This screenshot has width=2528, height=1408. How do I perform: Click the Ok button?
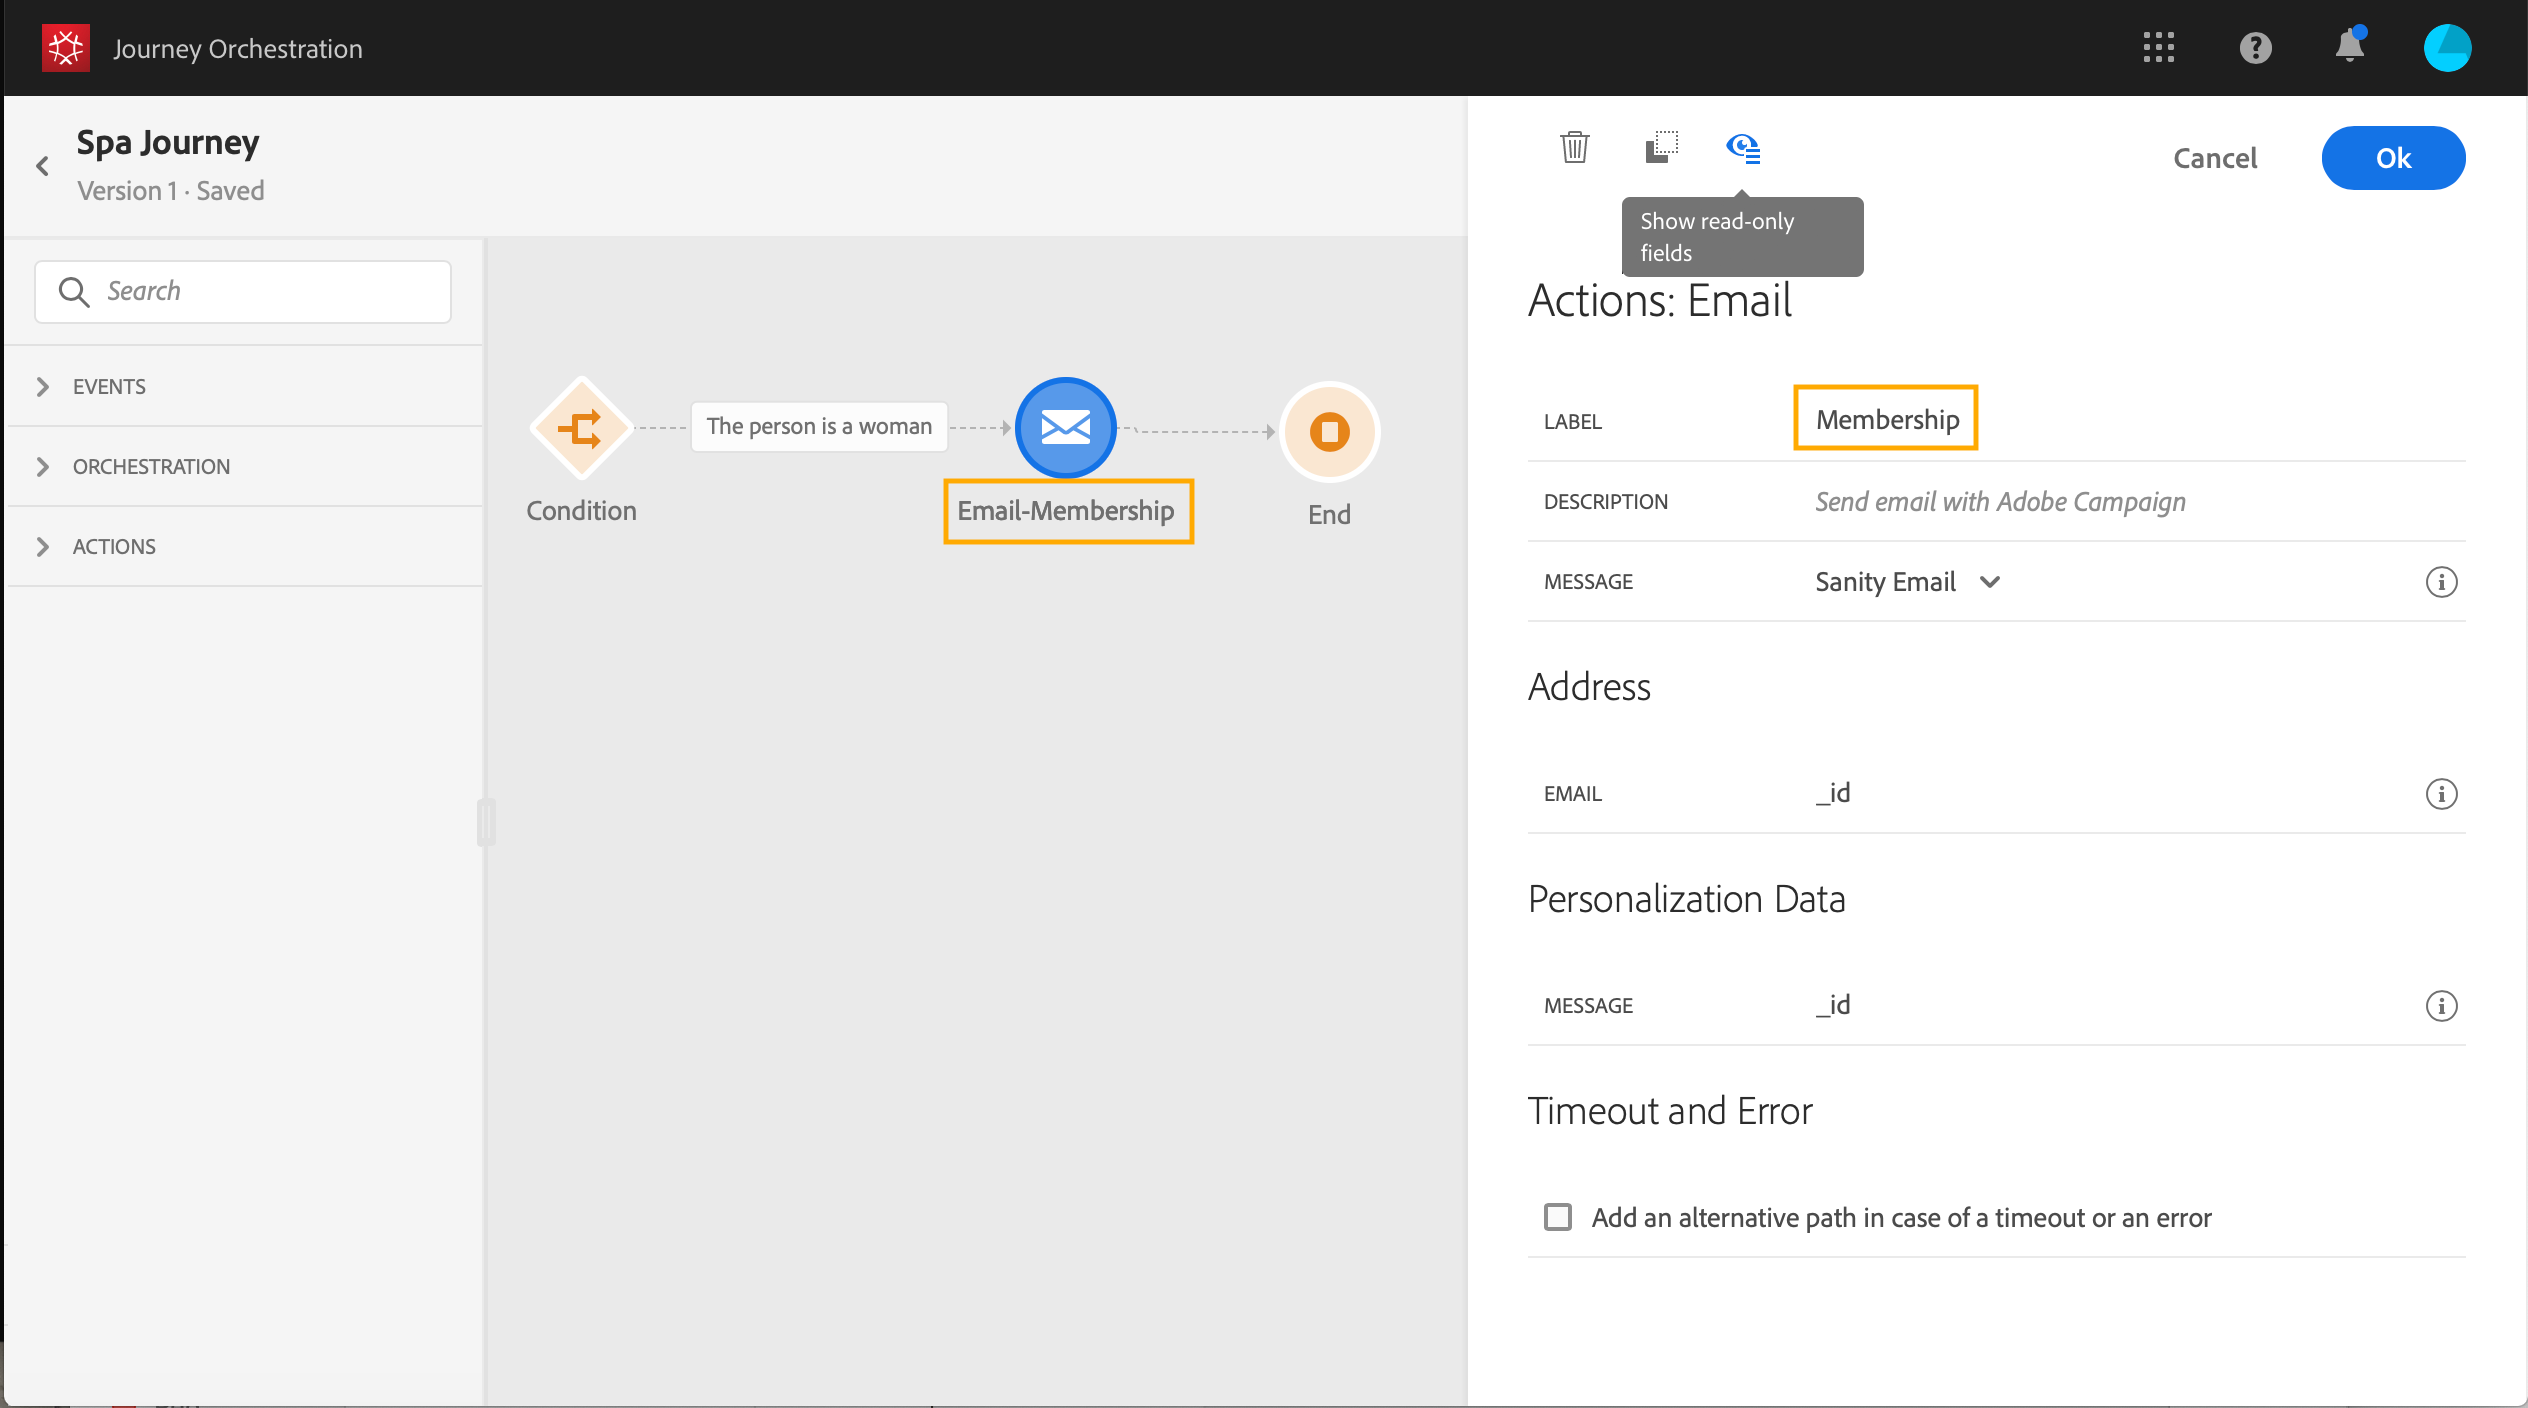pyautogui.click(x=2393, y=158)
